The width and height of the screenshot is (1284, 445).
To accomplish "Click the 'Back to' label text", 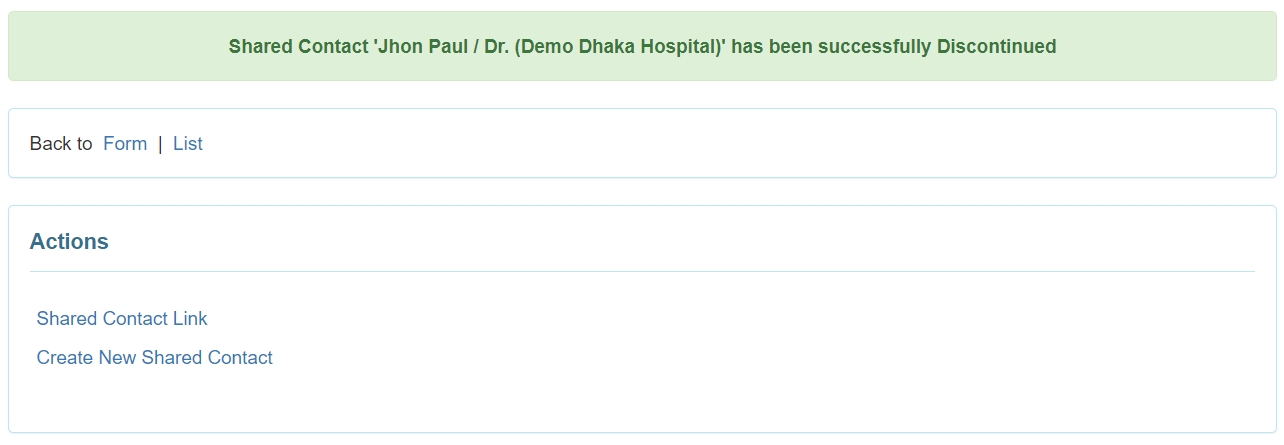I will pyautogui.click(x=61, y=144).
